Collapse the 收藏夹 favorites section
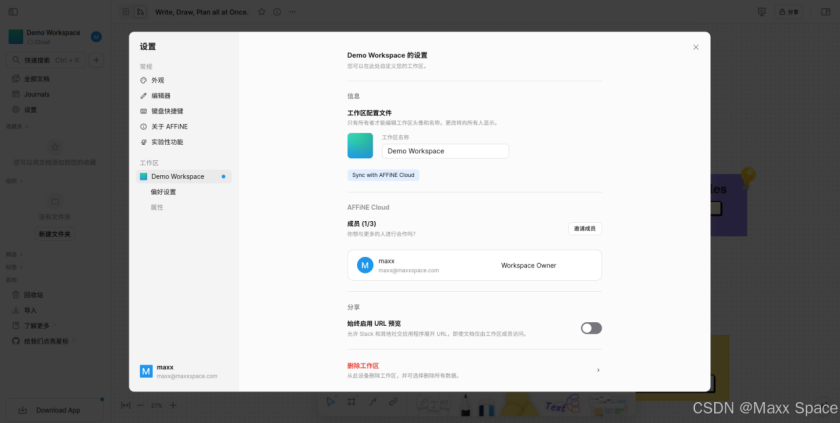Viewport: 840px width, 423px height. pos(17,126)
